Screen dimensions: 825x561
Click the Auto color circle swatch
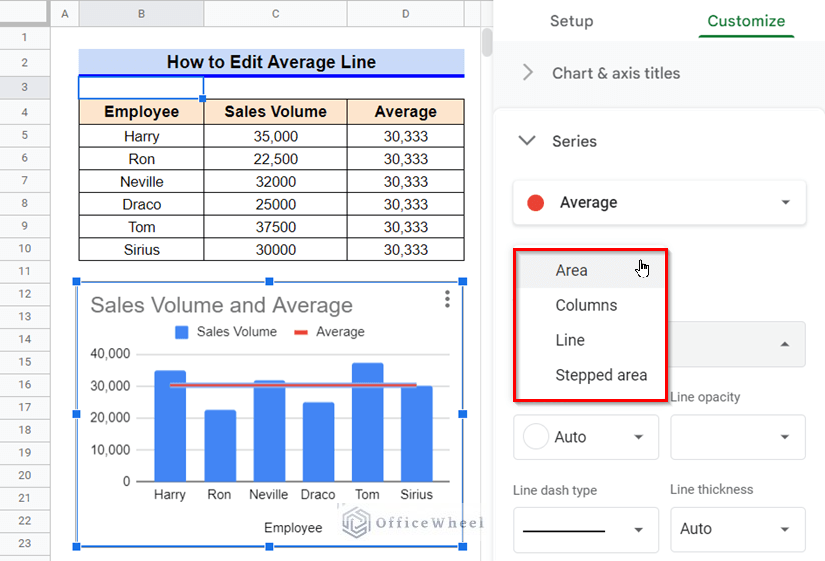[x=536, y=437]
